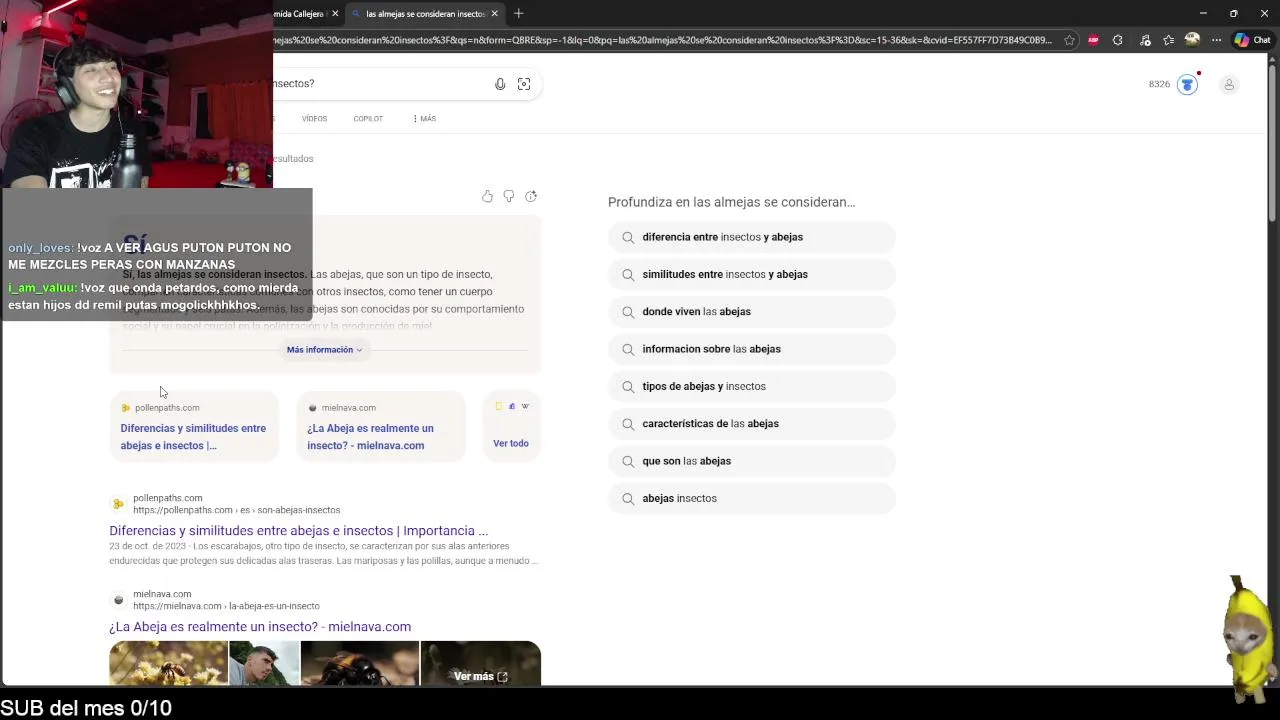Viewport: 1280px width, 720px height.
Task: Open mielnava.com source card
Action: click(x=381, y=427)
